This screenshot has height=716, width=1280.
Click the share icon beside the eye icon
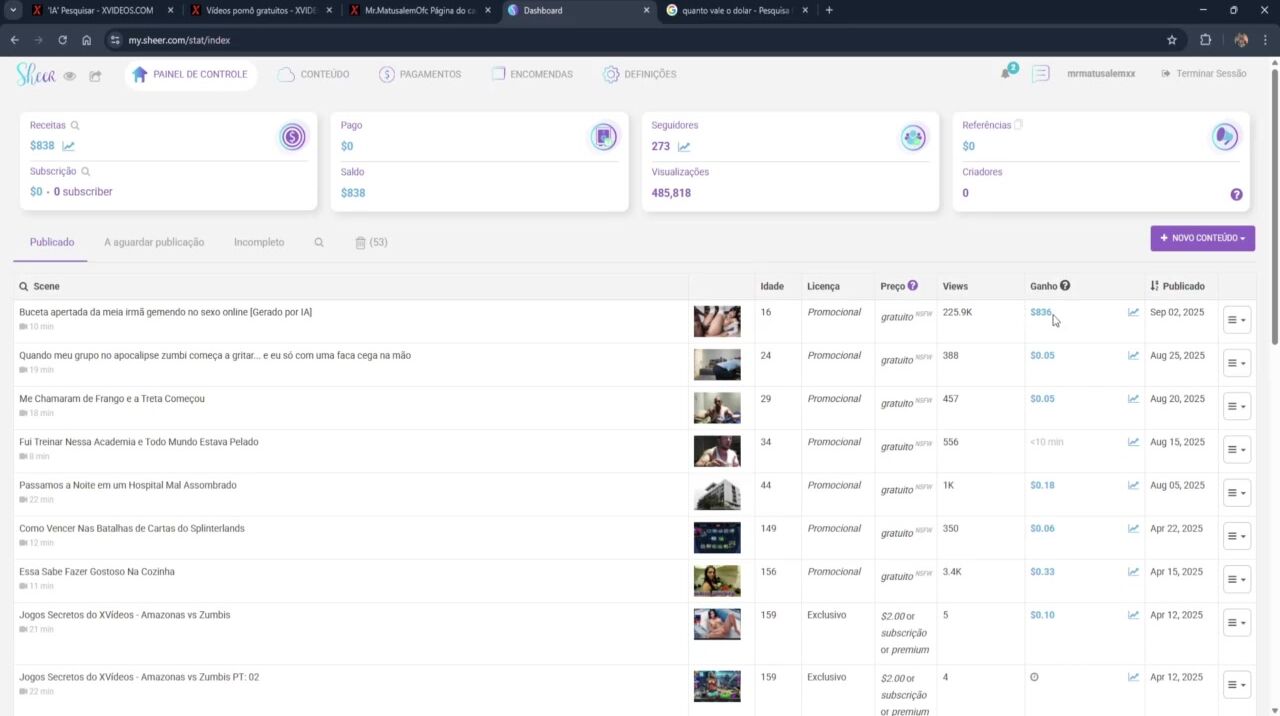pos(95,76)
